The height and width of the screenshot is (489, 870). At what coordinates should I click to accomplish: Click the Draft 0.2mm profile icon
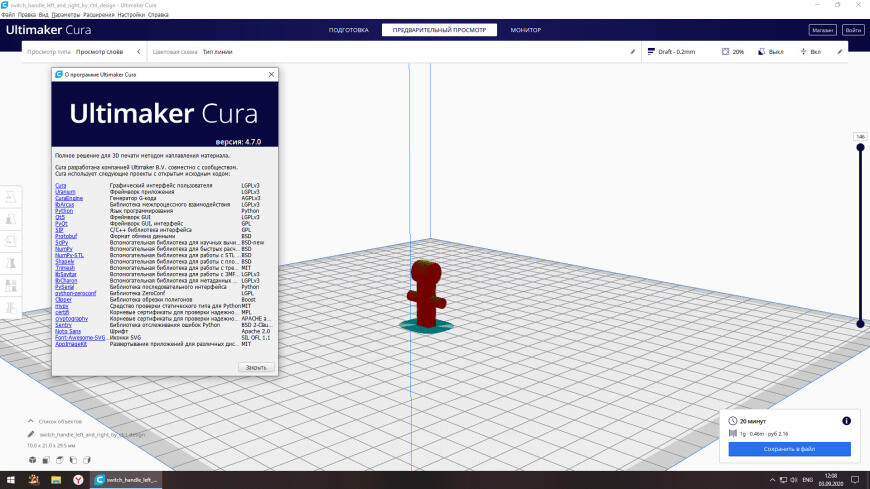(651, 52)
